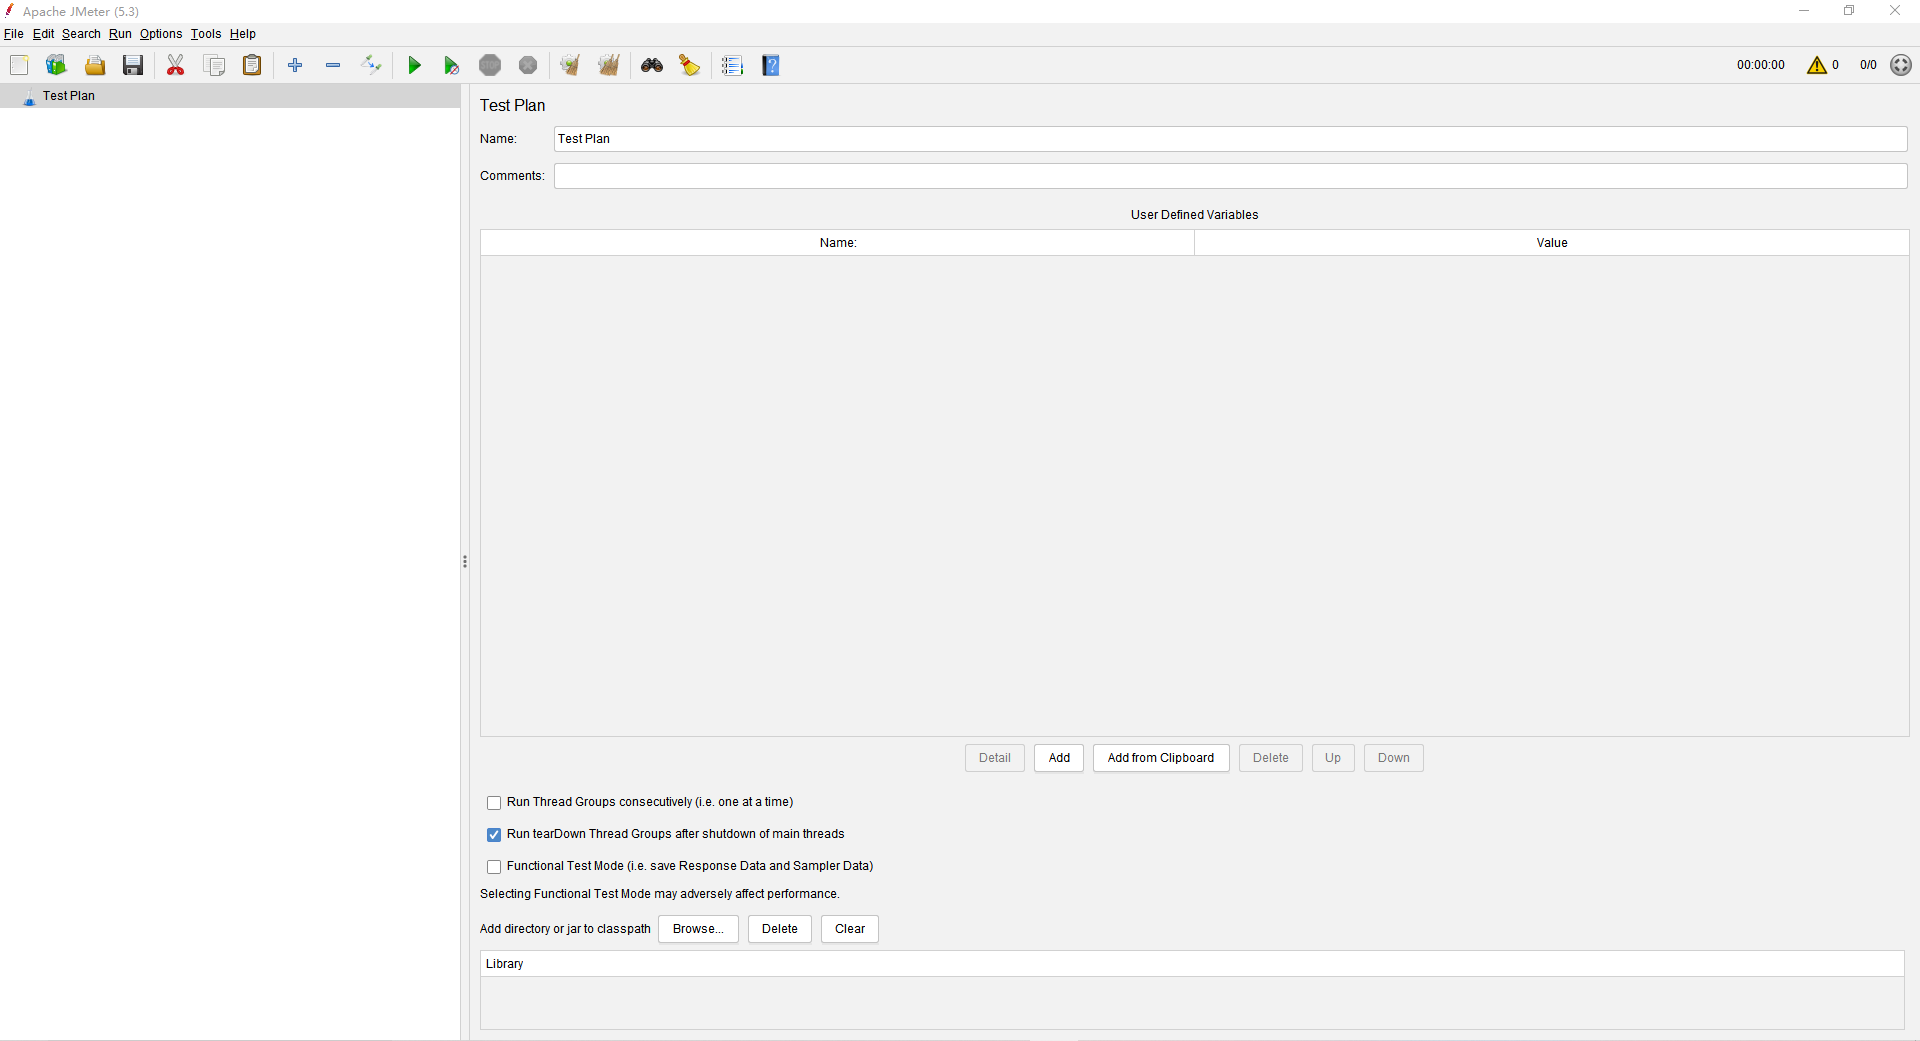This screenshot has width=1920, height=1041.
Task: Click the Reset Search icon
Action: point(690,65)
